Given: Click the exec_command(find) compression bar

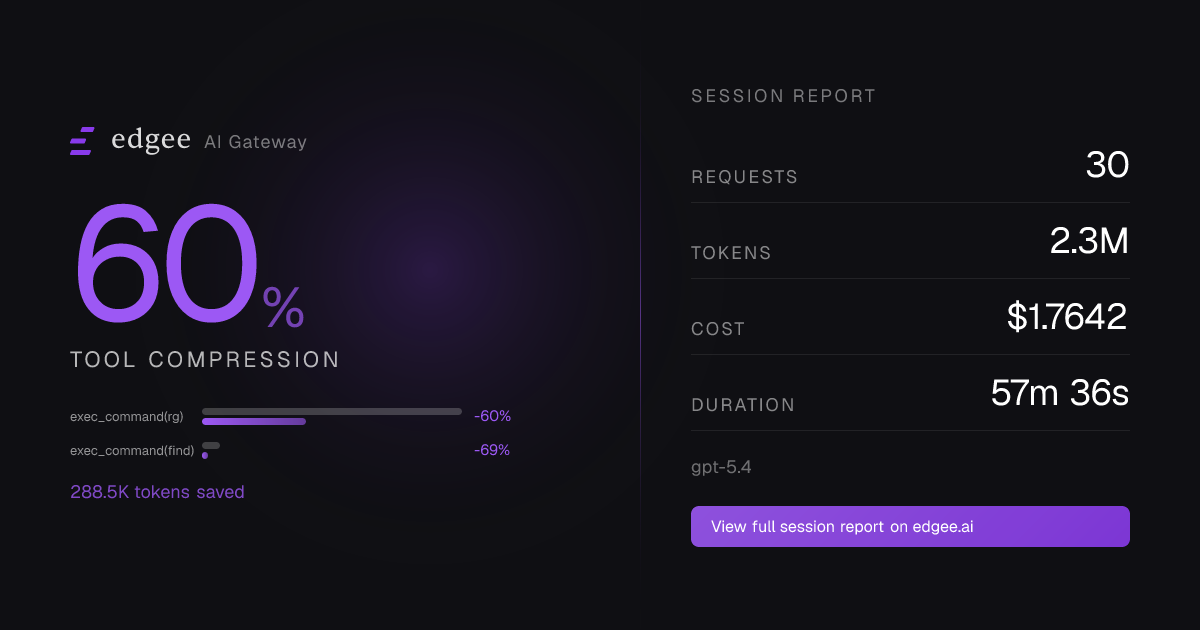Looking at the screenshot, I should (x=211, y=450).
